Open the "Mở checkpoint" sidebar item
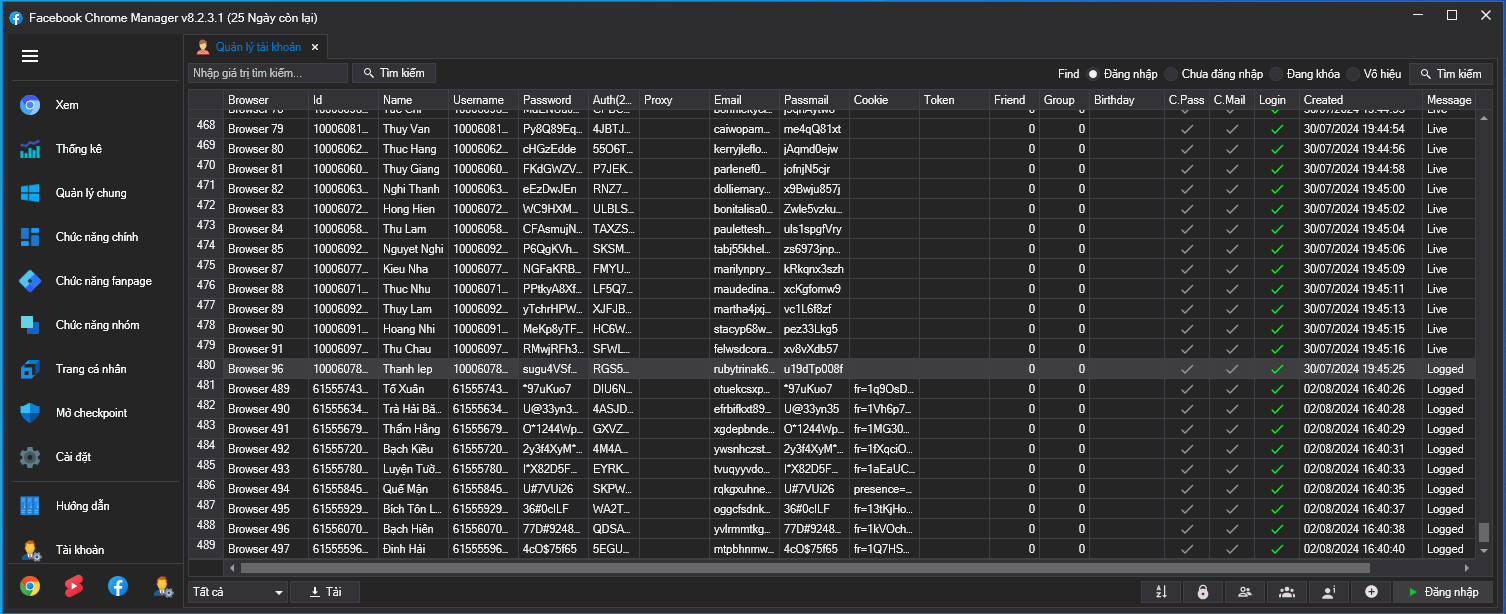Image resolution: width=1506 pixels, height=614 pixels. (92, 413)
